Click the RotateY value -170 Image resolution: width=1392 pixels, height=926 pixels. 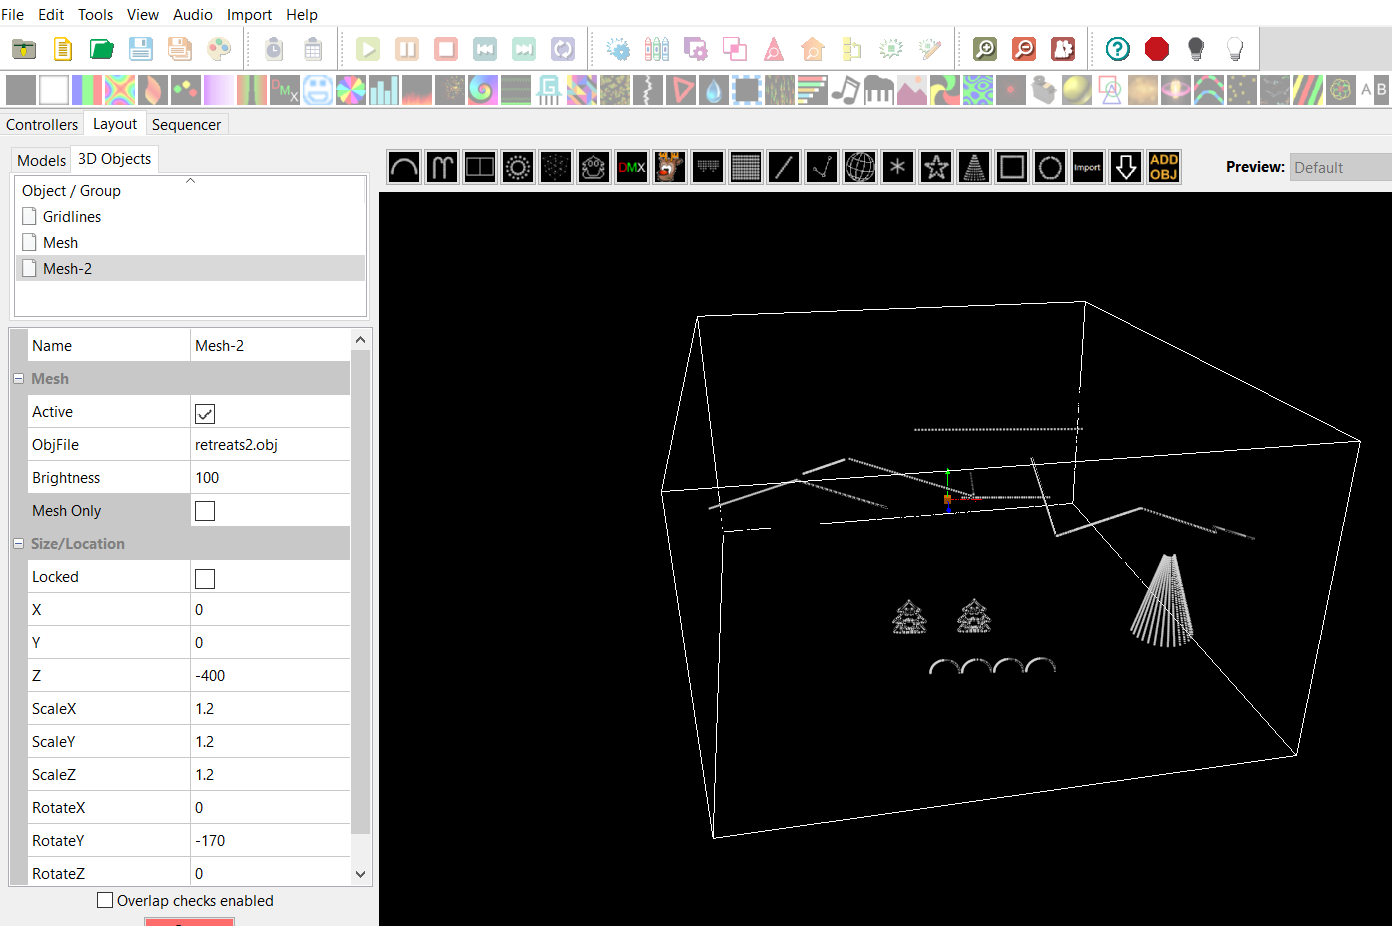(x=270, y=841)
